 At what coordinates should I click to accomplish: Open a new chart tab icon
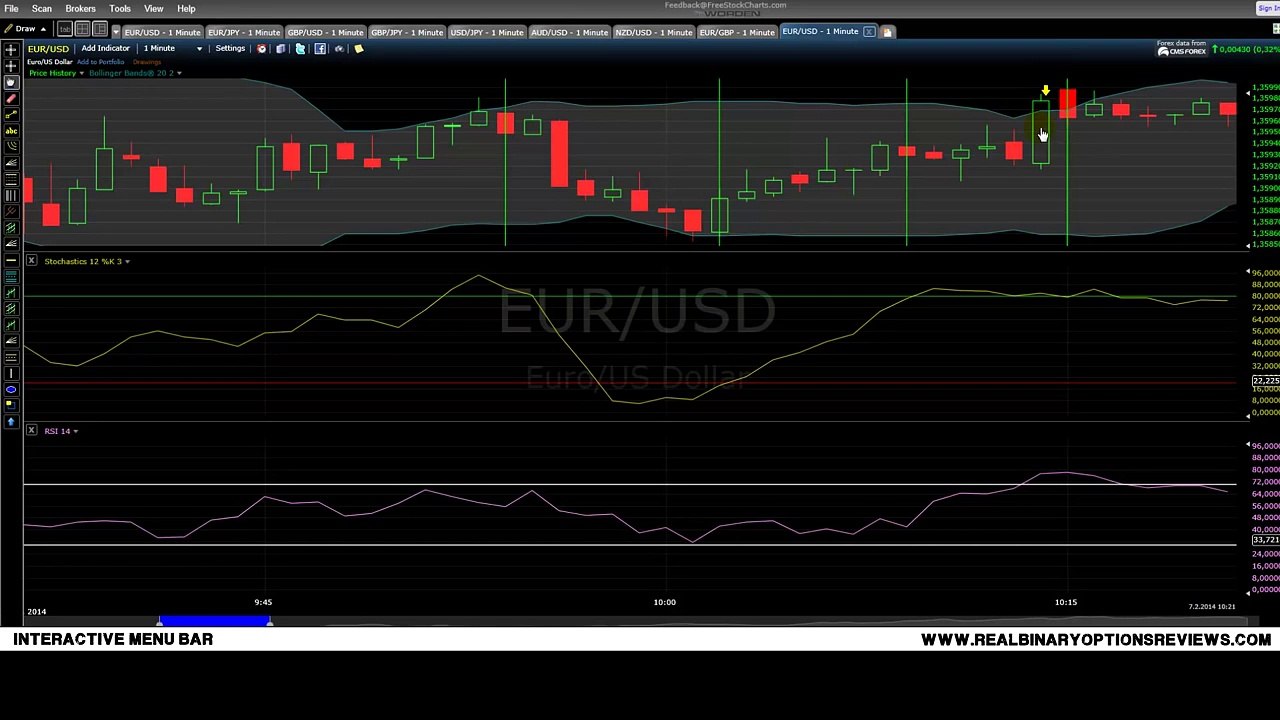click(887, 32)
